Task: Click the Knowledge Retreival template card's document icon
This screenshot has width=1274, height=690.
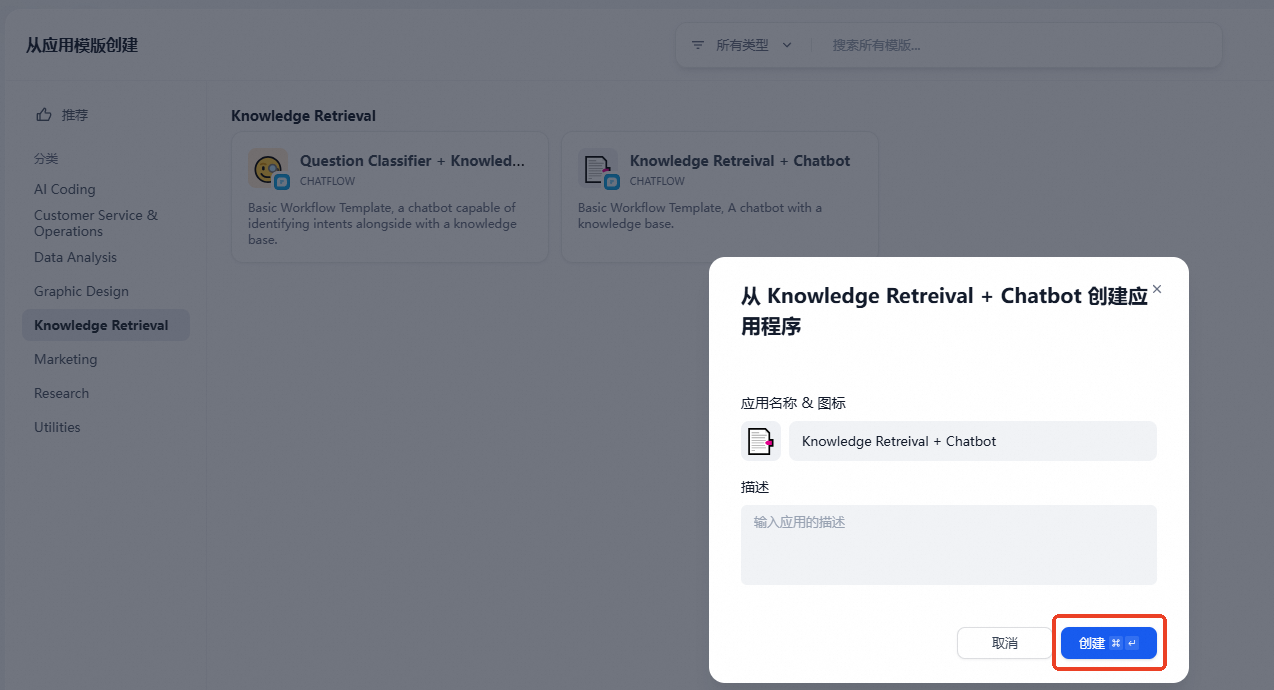Action: pyautogui.click(x=597, y=168)
